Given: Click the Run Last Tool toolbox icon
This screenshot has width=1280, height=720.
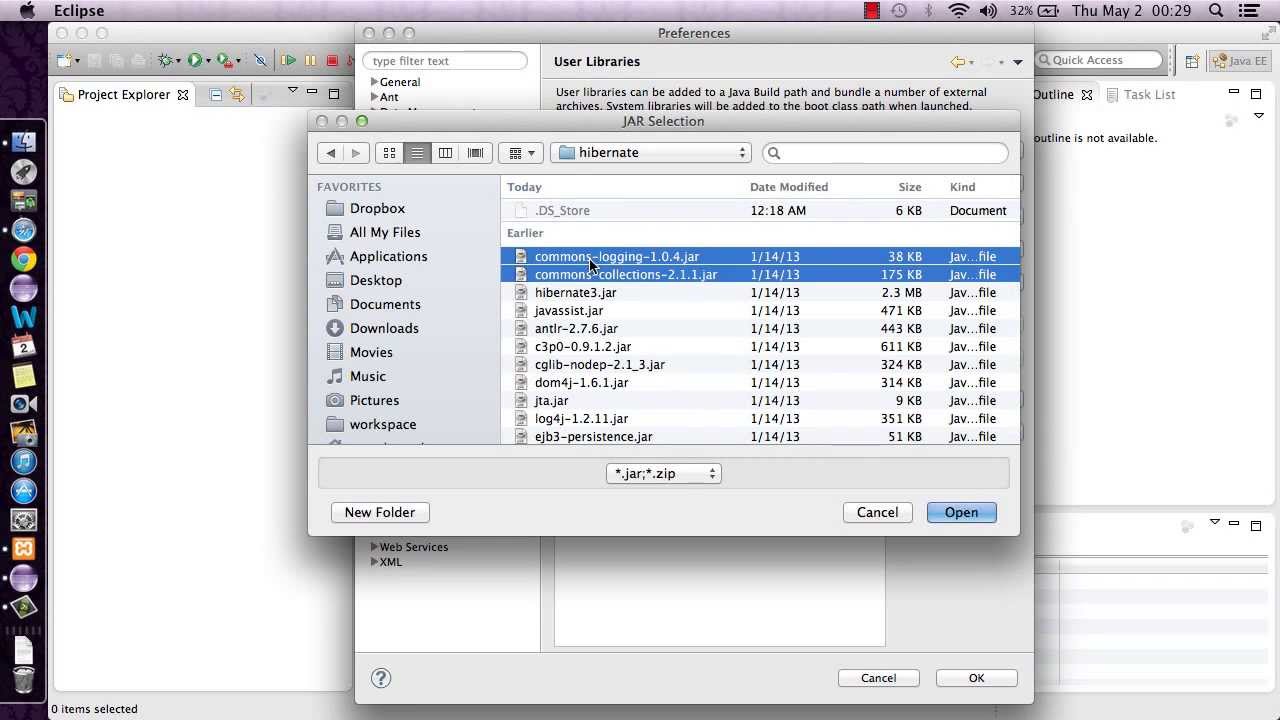Looking at the screenshot, I should coord(225,61).
